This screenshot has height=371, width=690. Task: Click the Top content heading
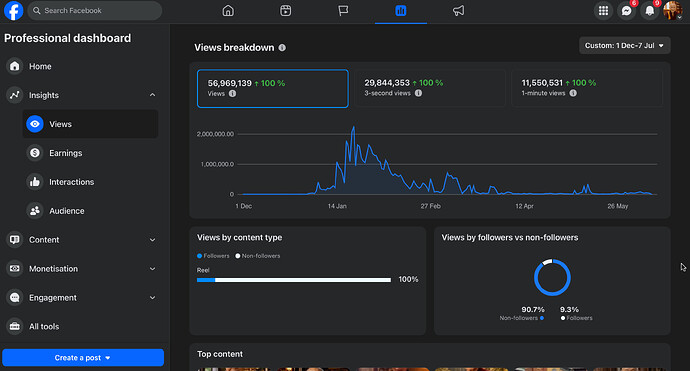coord(220,354)
